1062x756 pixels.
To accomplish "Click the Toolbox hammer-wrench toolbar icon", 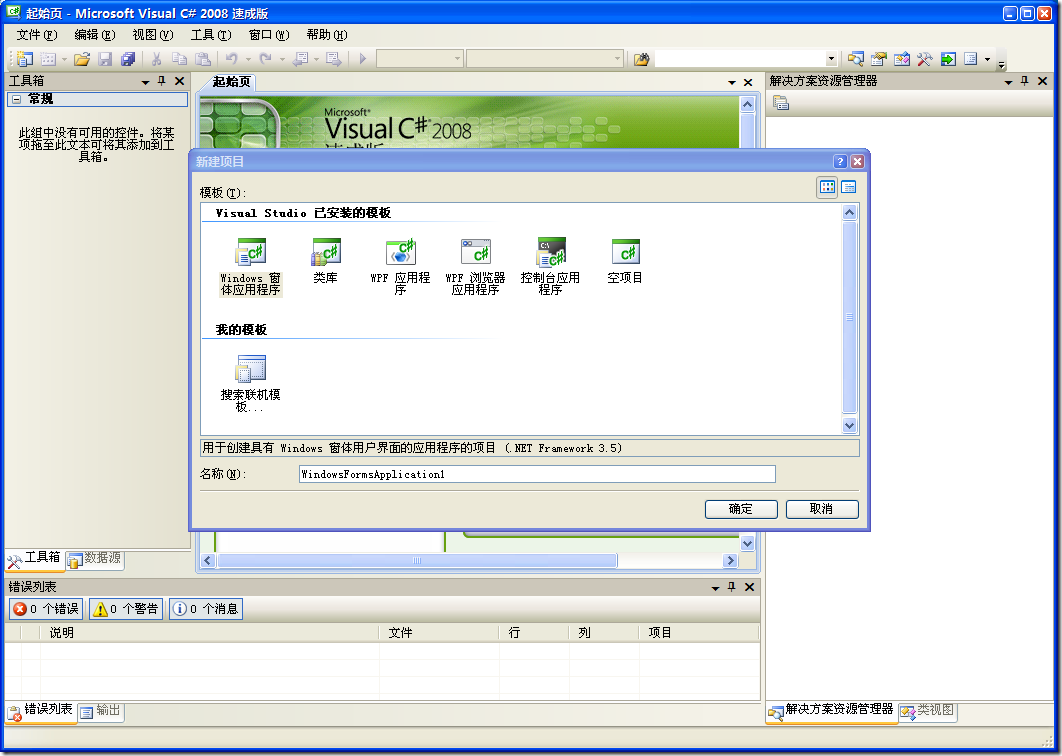I will 925,60.
